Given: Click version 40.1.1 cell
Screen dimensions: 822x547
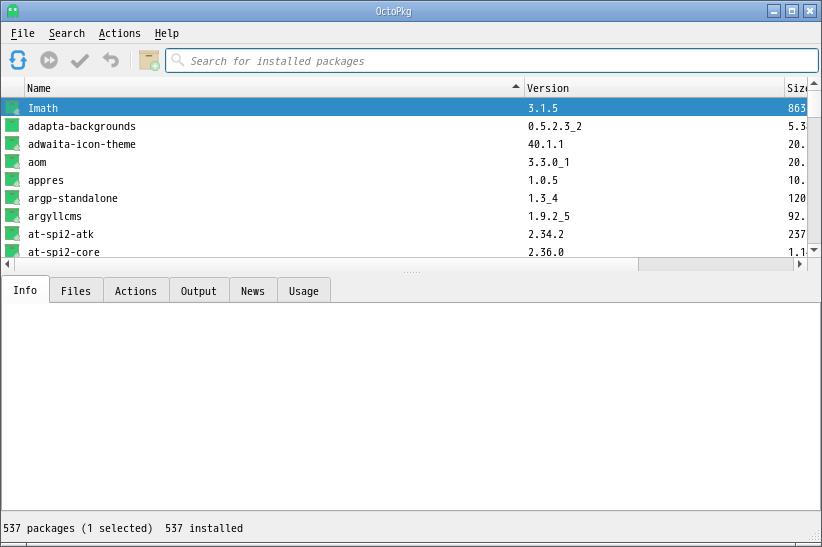Looking at the screenshot, I should tap(546, 144).
